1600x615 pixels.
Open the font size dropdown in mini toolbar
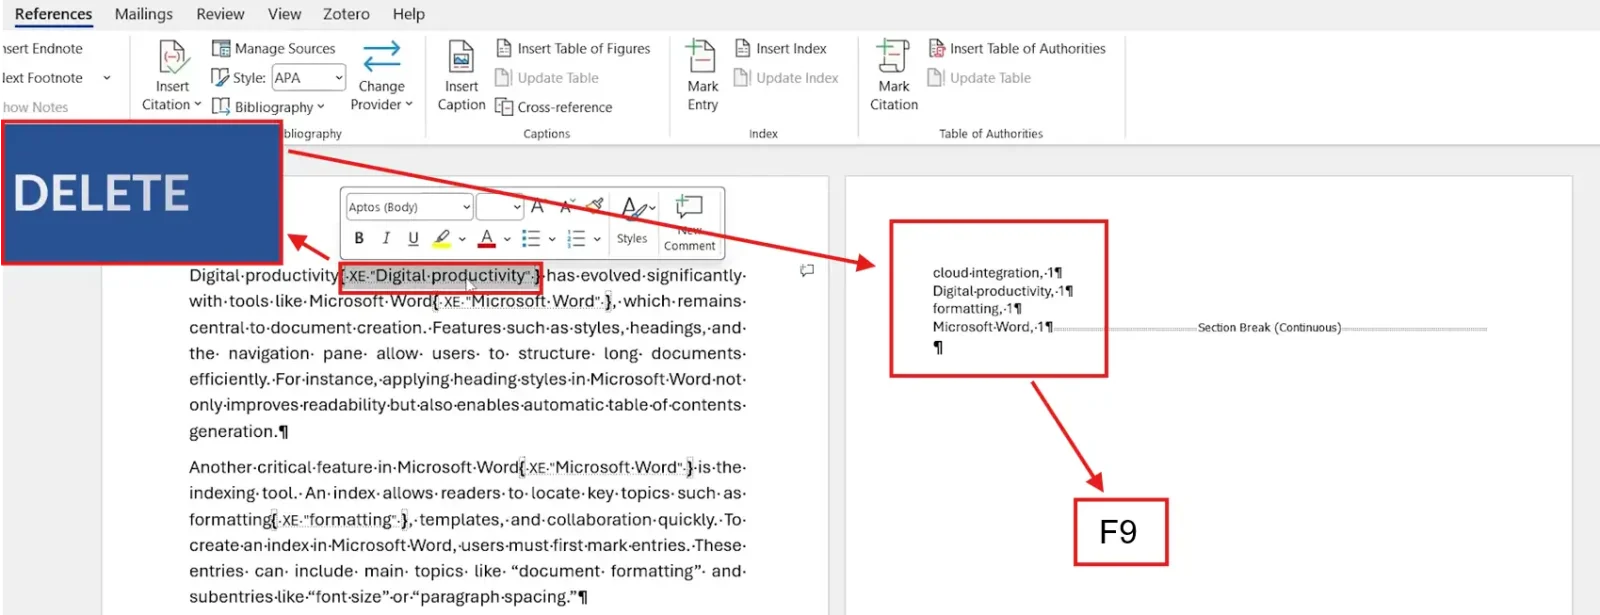(517, 207)
